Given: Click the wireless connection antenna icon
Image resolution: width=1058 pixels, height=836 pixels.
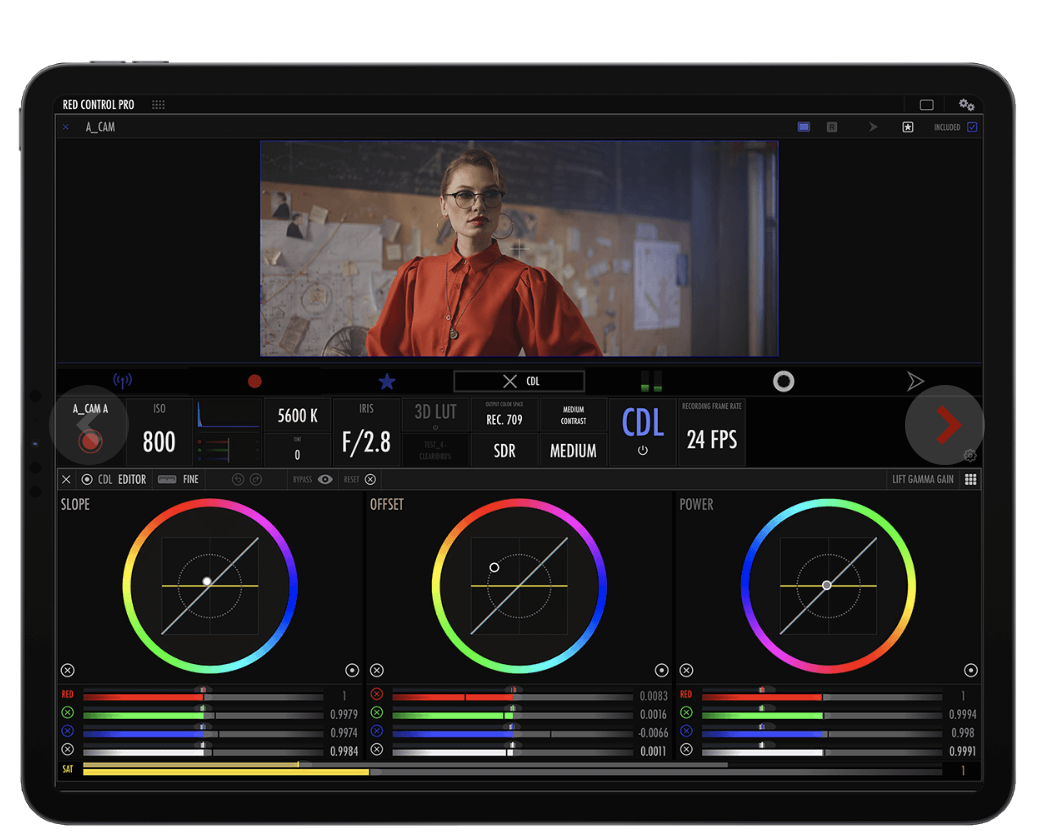Looking at the screenshot, I should [x=122, y=381].
